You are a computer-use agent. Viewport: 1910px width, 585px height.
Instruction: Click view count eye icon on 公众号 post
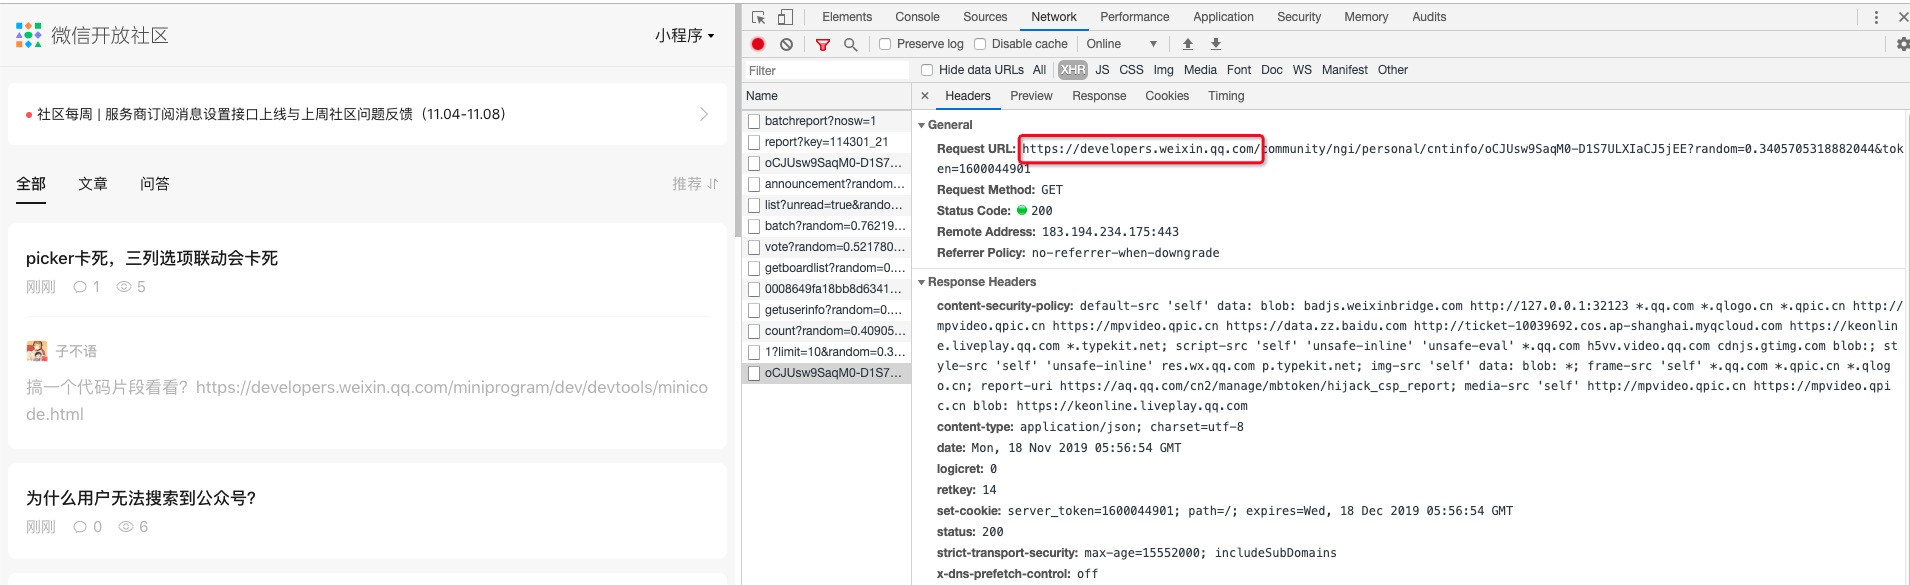click(x=126, y=527)
